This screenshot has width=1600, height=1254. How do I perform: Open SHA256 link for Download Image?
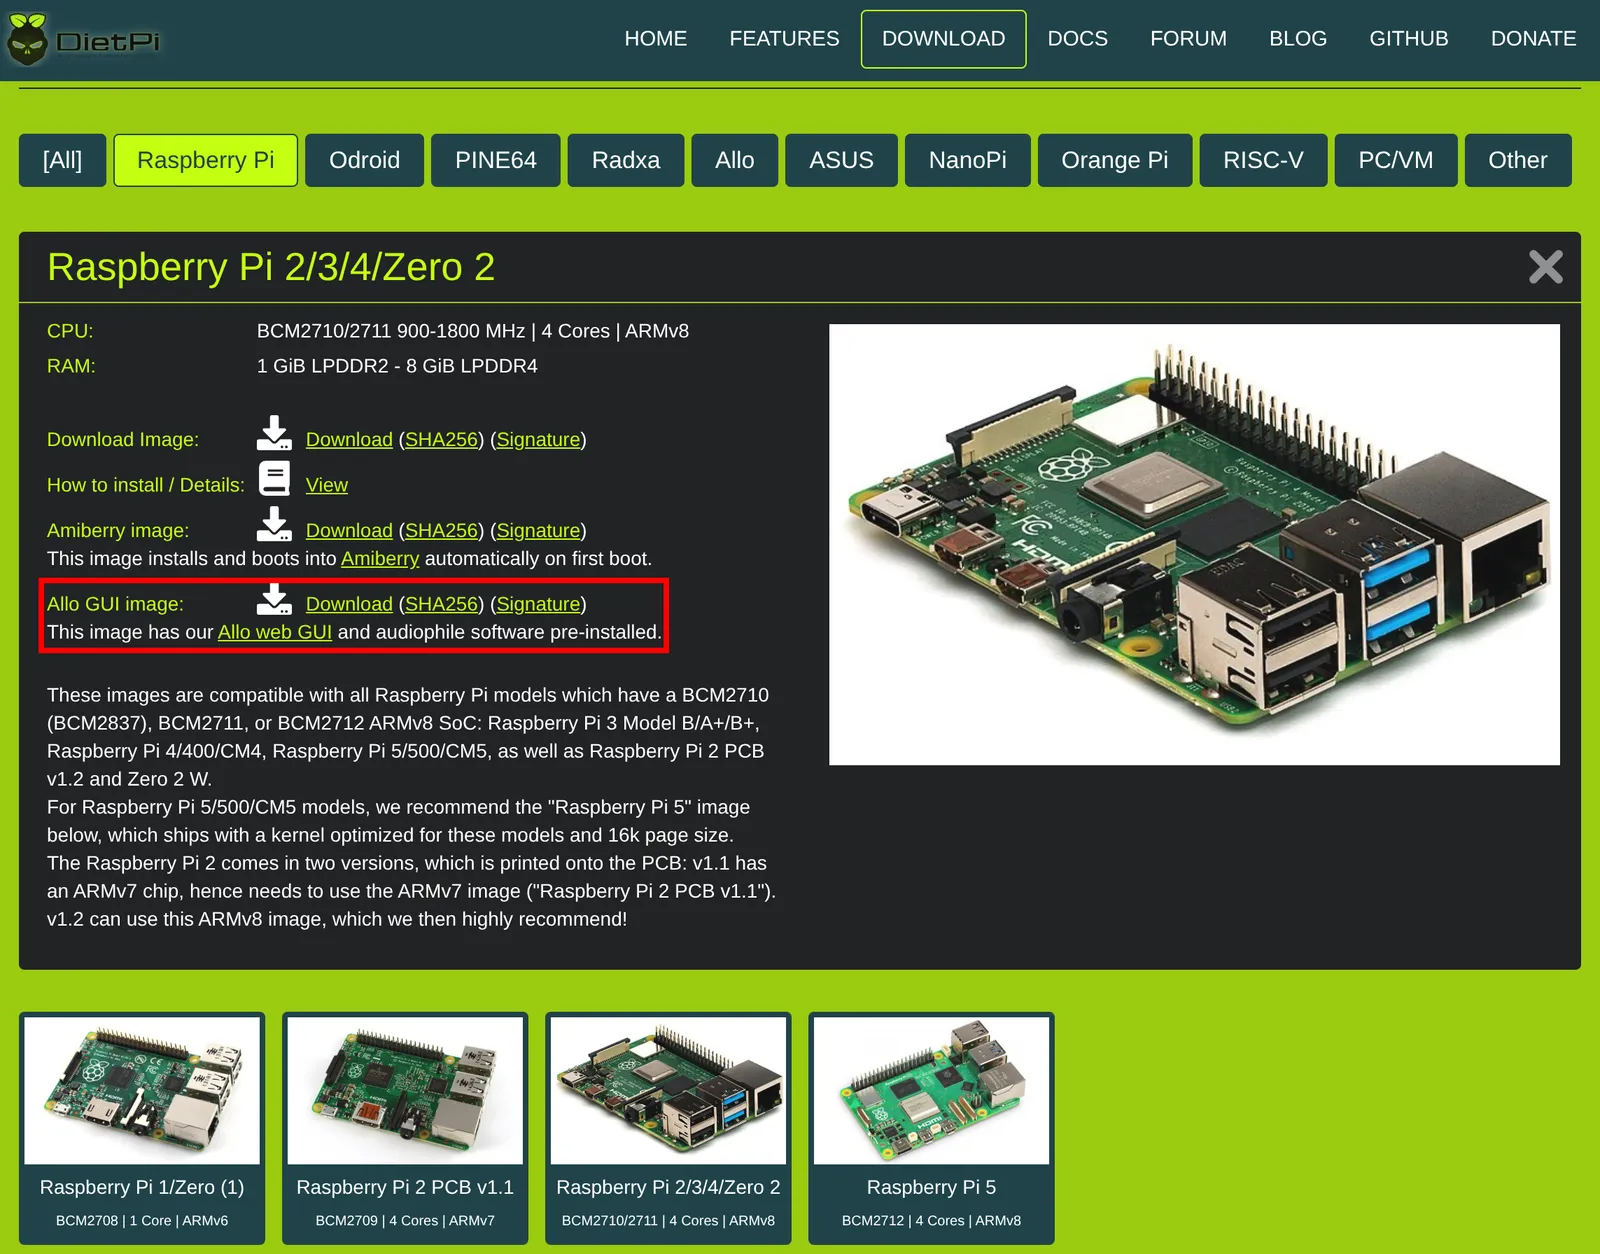441,439
